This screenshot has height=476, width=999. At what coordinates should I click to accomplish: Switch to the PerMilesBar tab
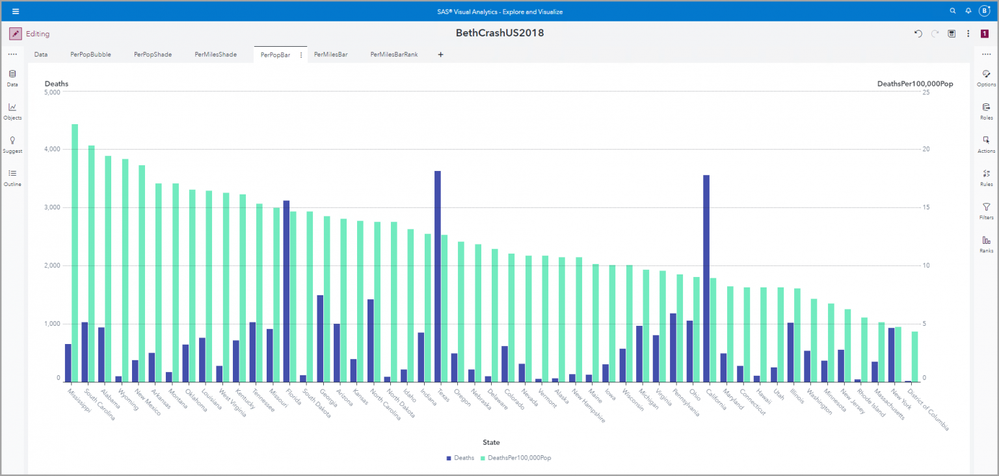[331, 55]
